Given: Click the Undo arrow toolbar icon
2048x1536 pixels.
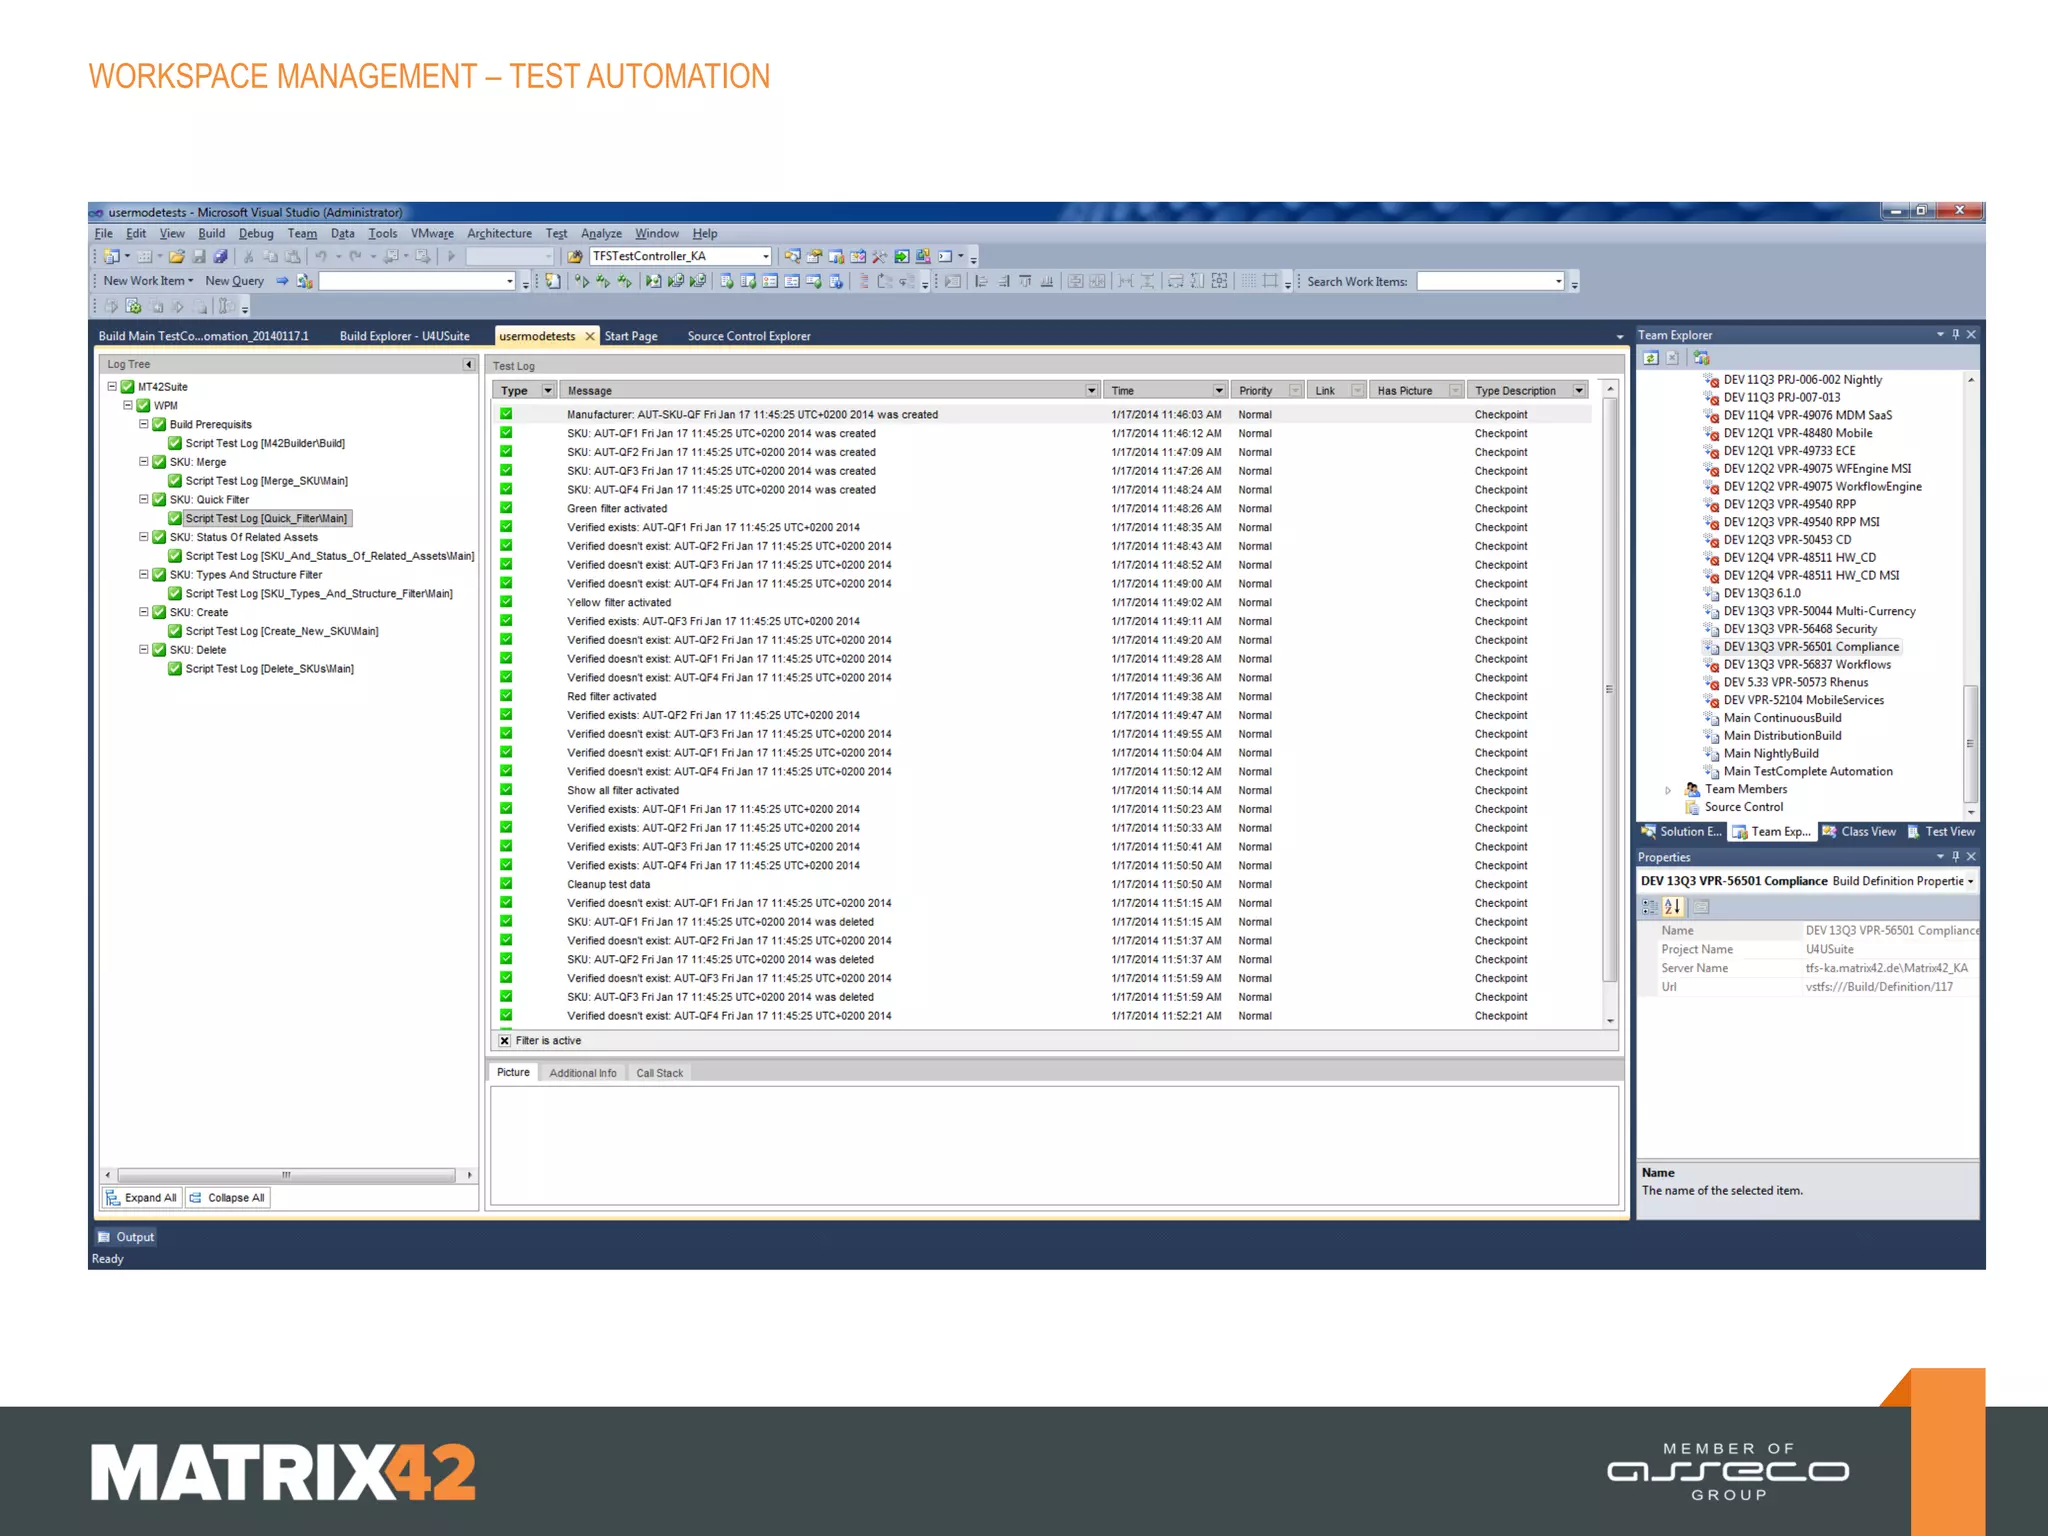Looking at the screenshot, I should pos(321,257).
